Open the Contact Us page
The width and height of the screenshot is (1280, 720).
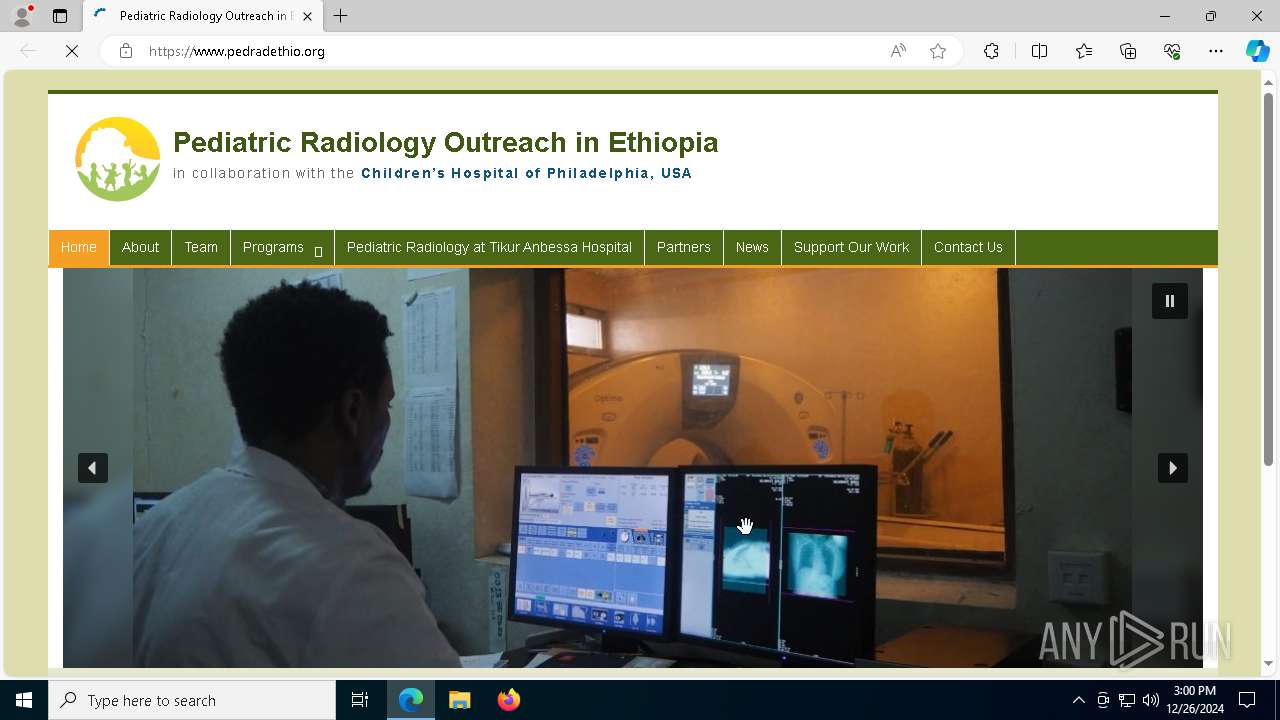968,247
